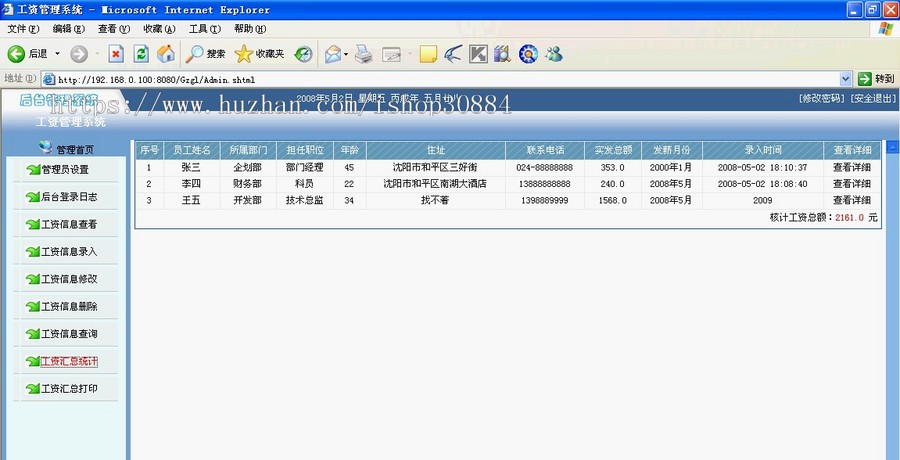
Task: Click the K-shaped toolbar icon
Action: tap(478, 54)
